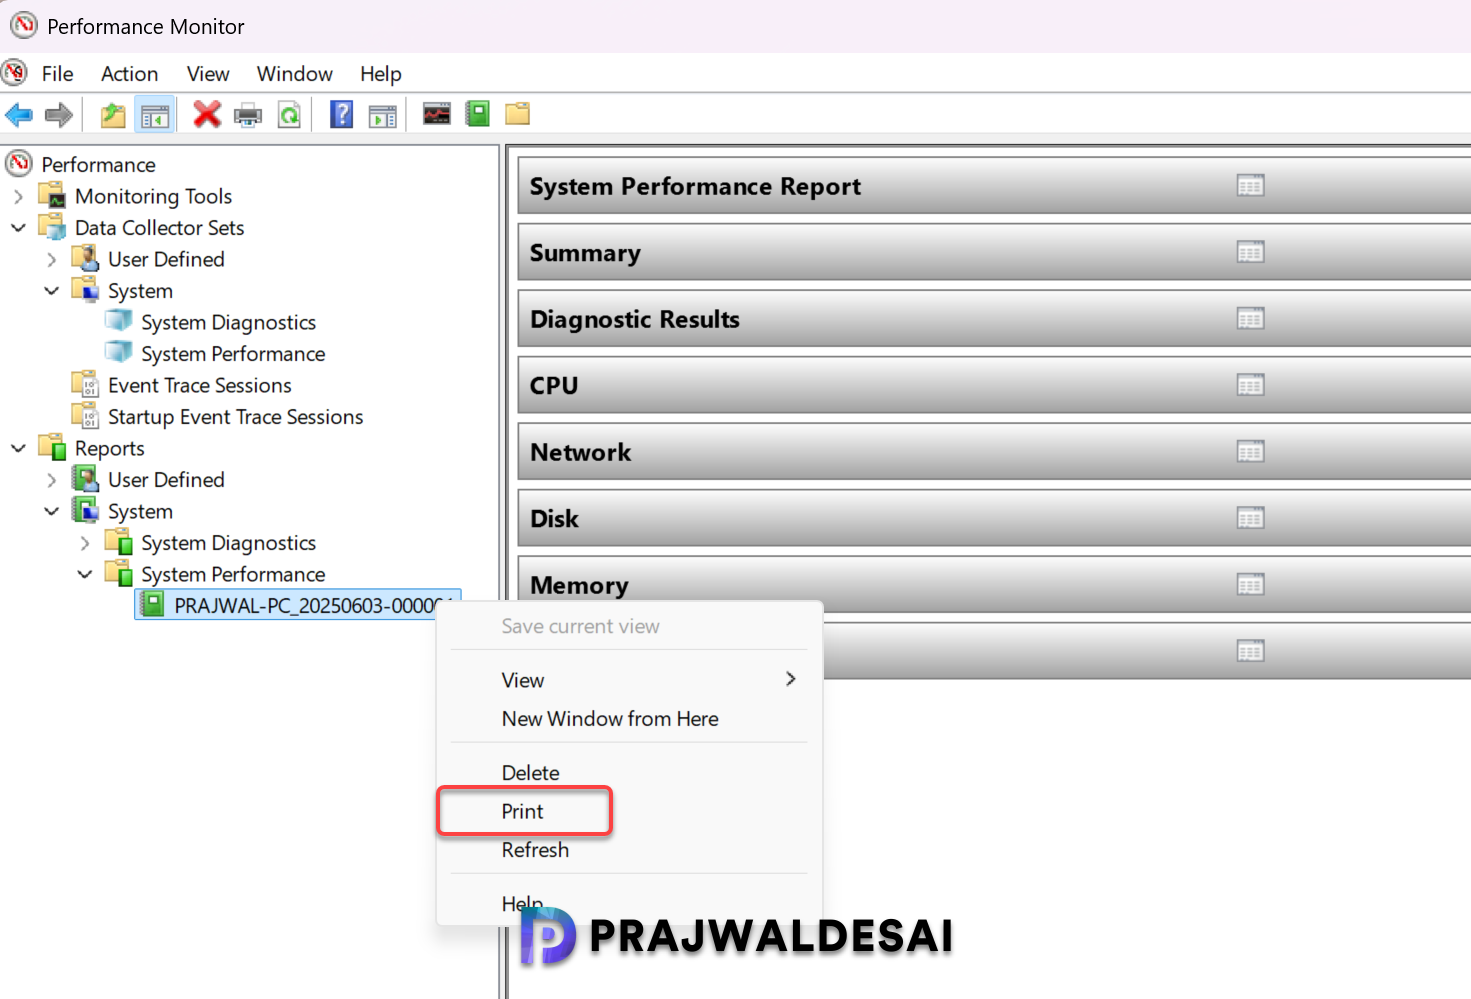Open the Help menu in menu bar
This screenshot has width=1471, height=999.
(x=381, y=74)
